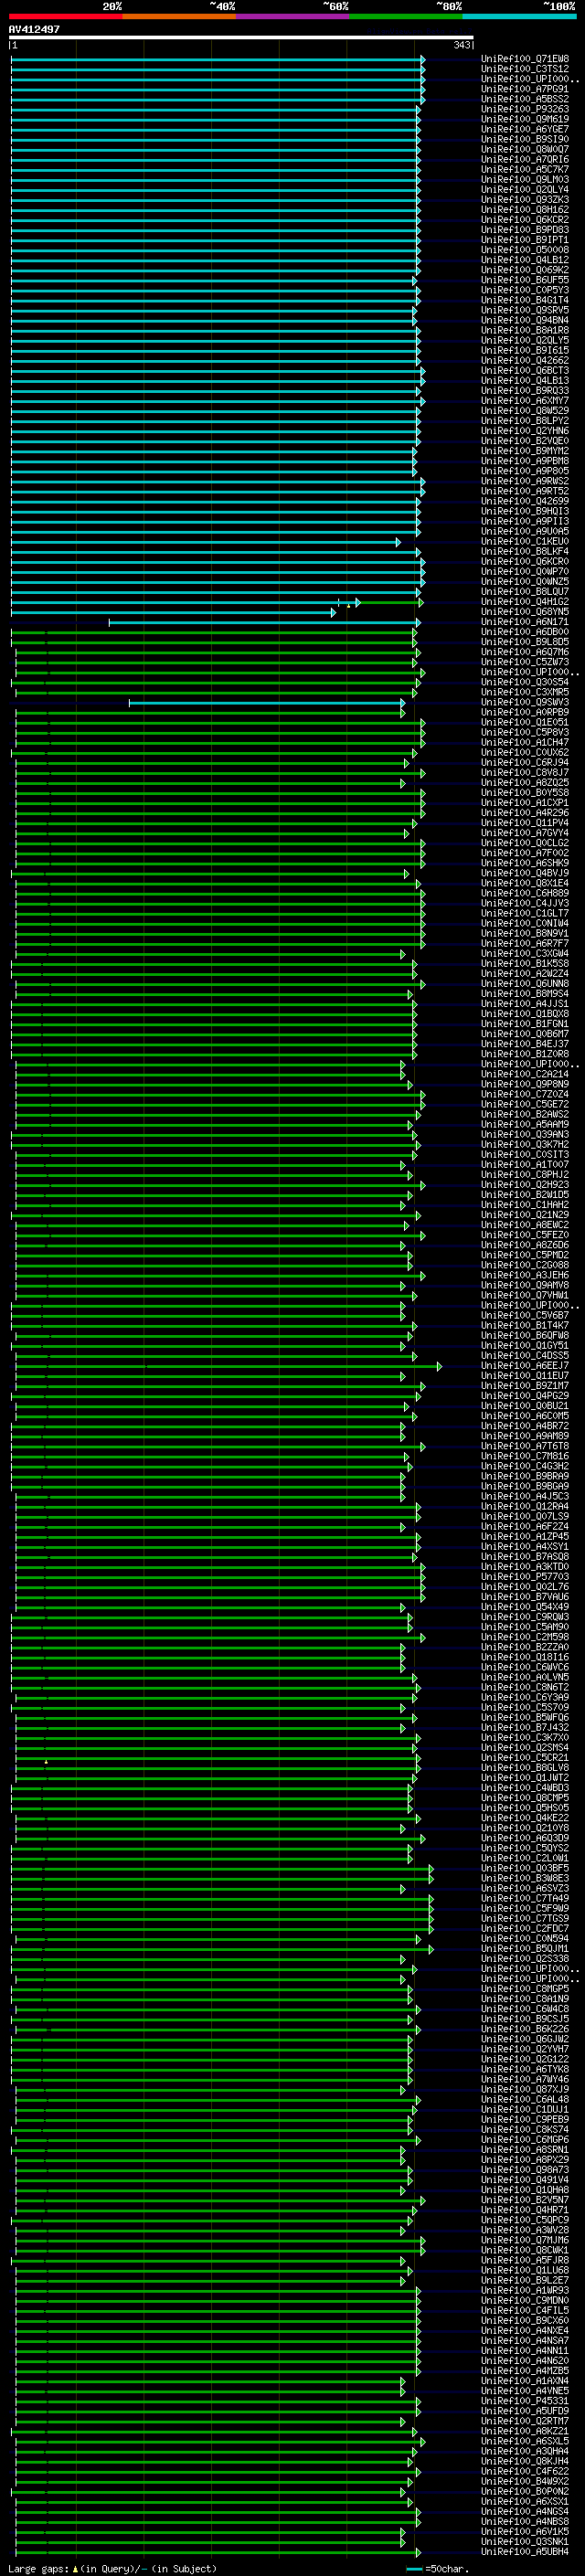Select the AV412497 query name label
585x2576 pixels.
point(34,29)
